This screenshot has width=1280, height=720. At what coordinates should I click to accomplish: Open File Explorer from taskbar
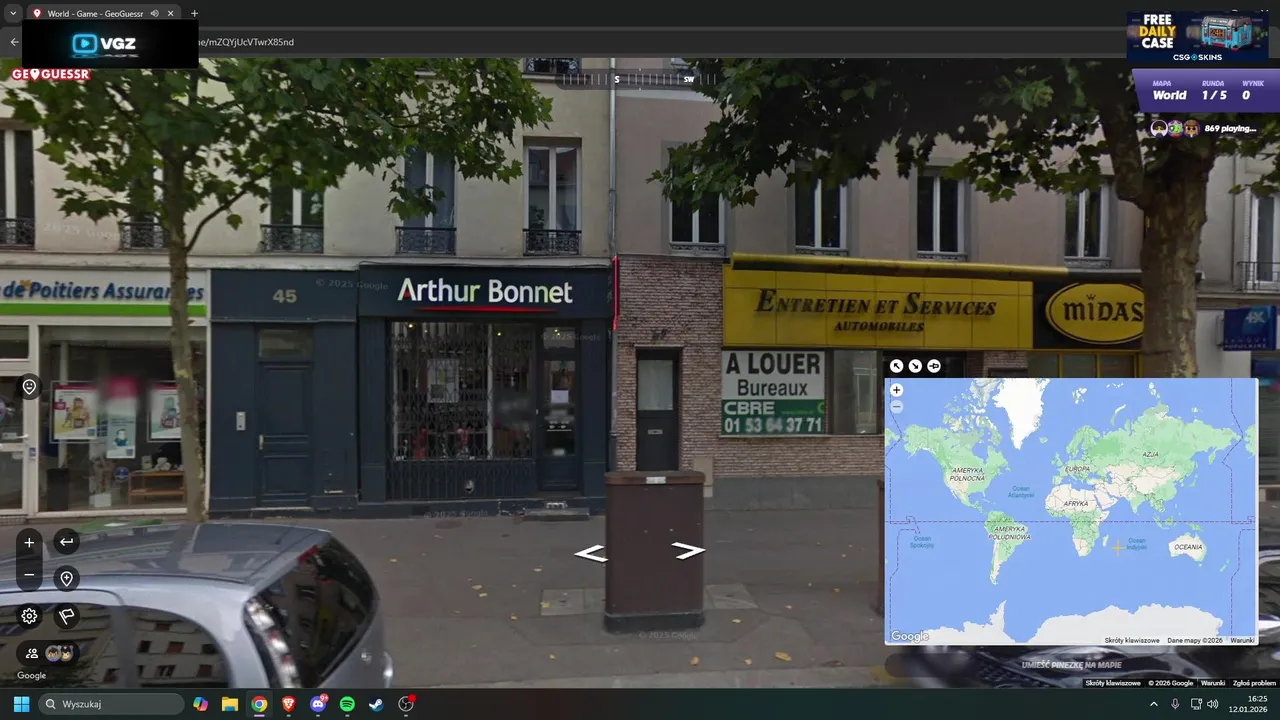[x=230, y=704]
